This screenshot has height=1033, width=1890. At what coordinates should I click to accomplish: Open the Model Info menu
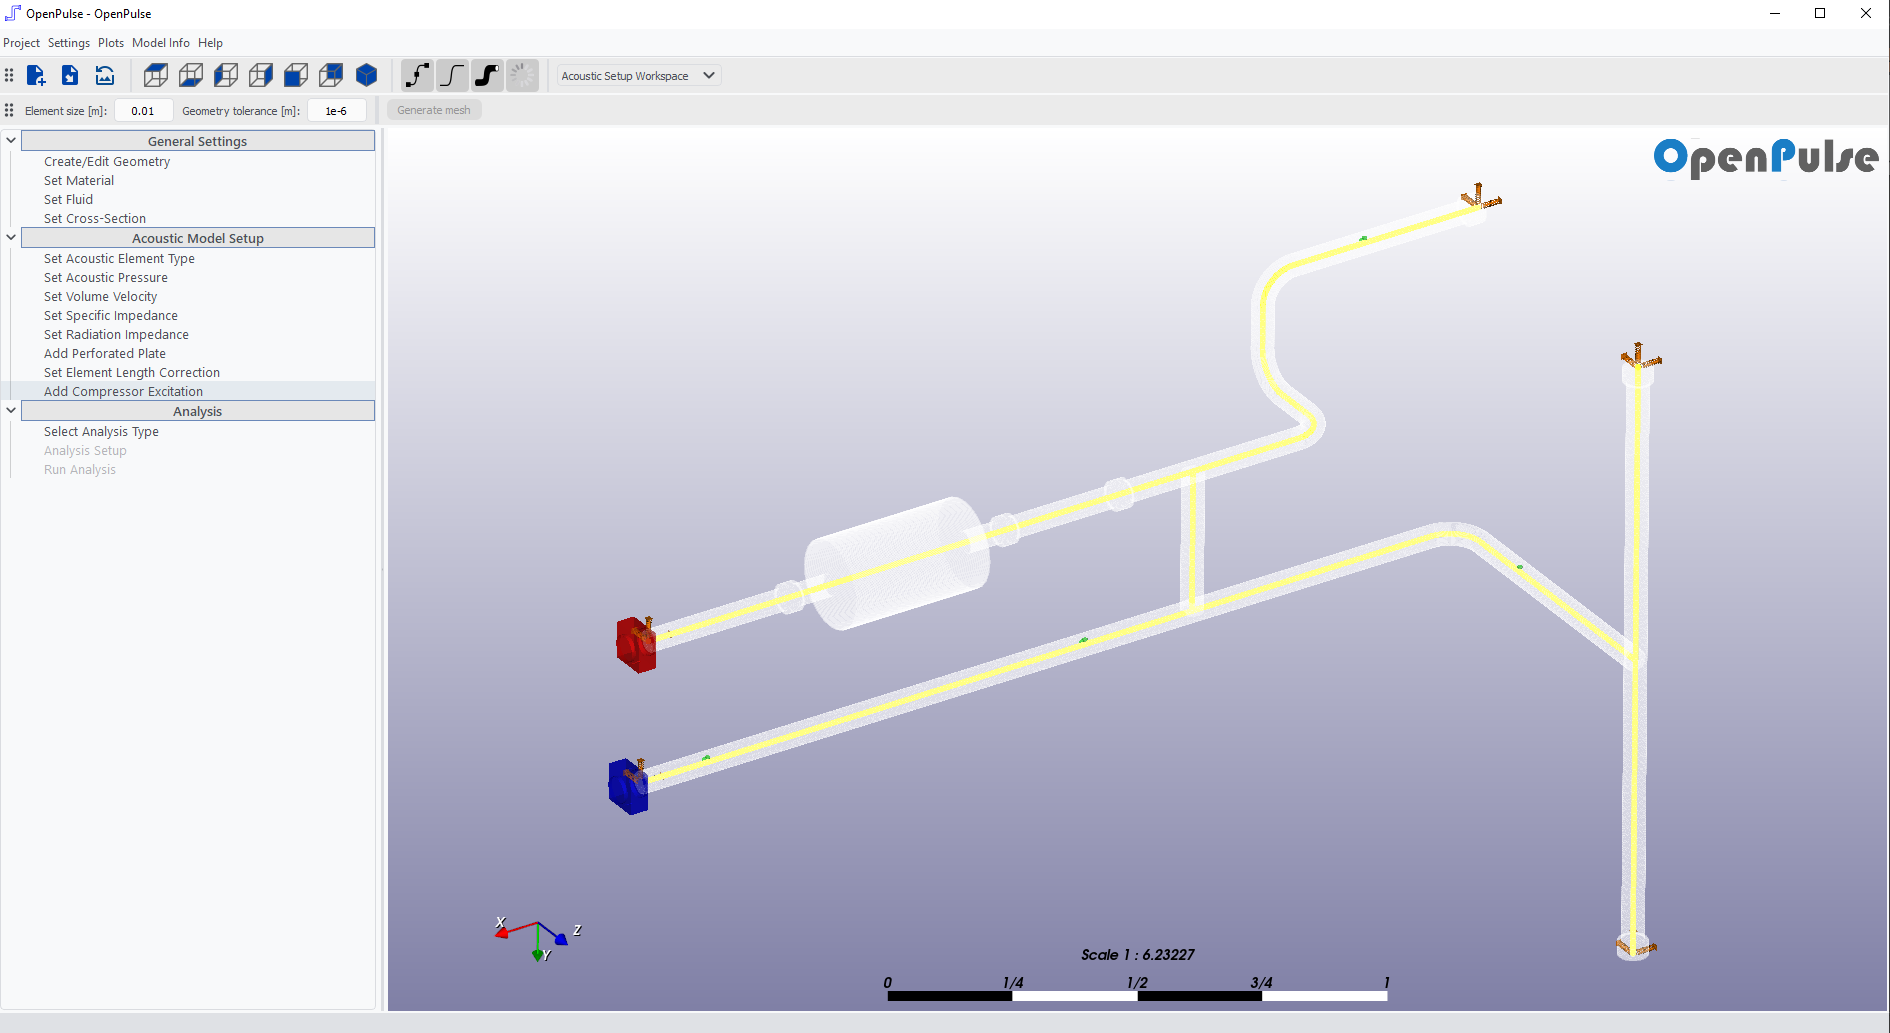point(160,43)
